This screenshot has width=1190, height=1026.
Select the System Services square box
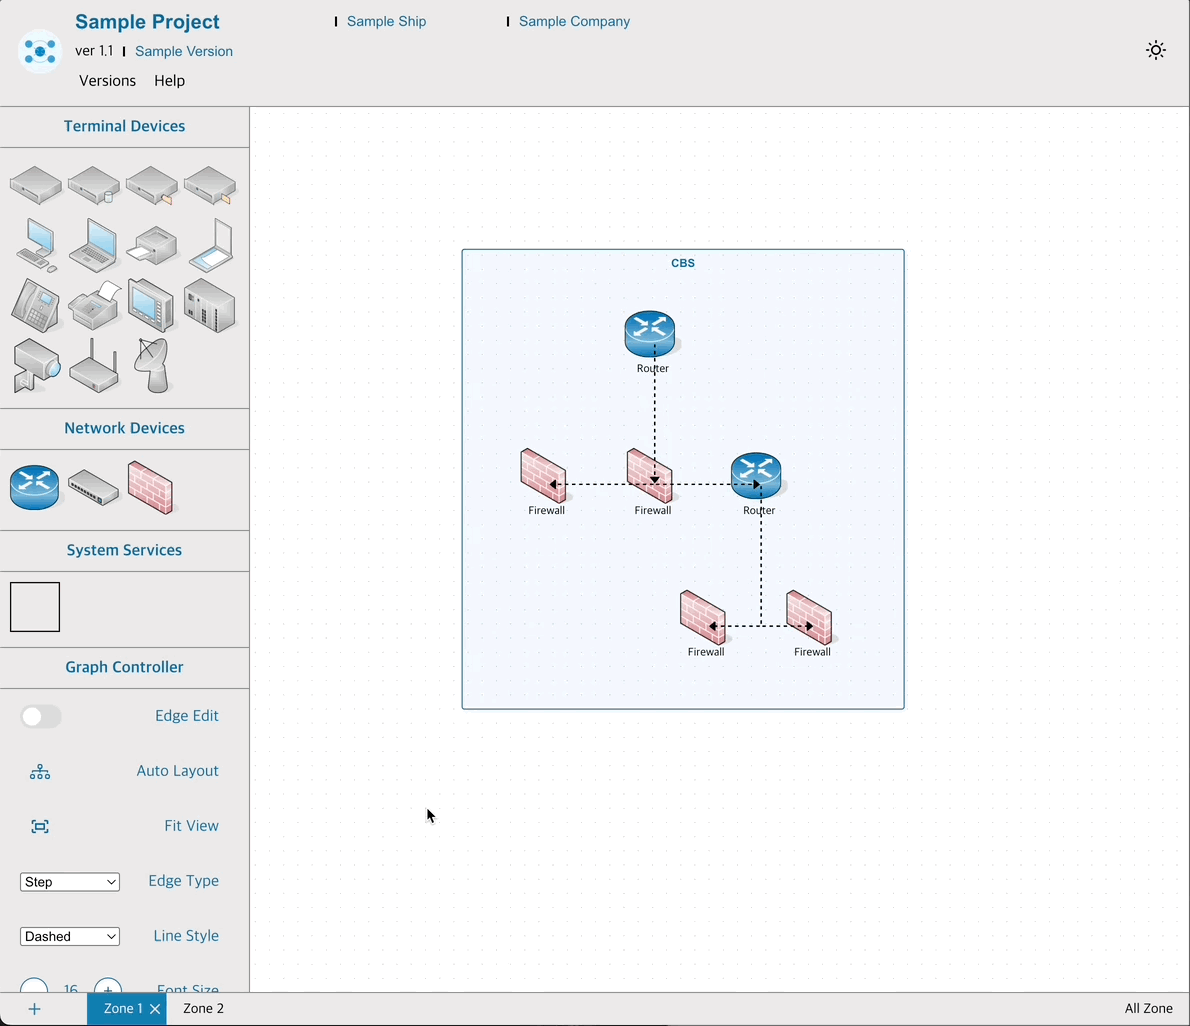pos(35,607)
